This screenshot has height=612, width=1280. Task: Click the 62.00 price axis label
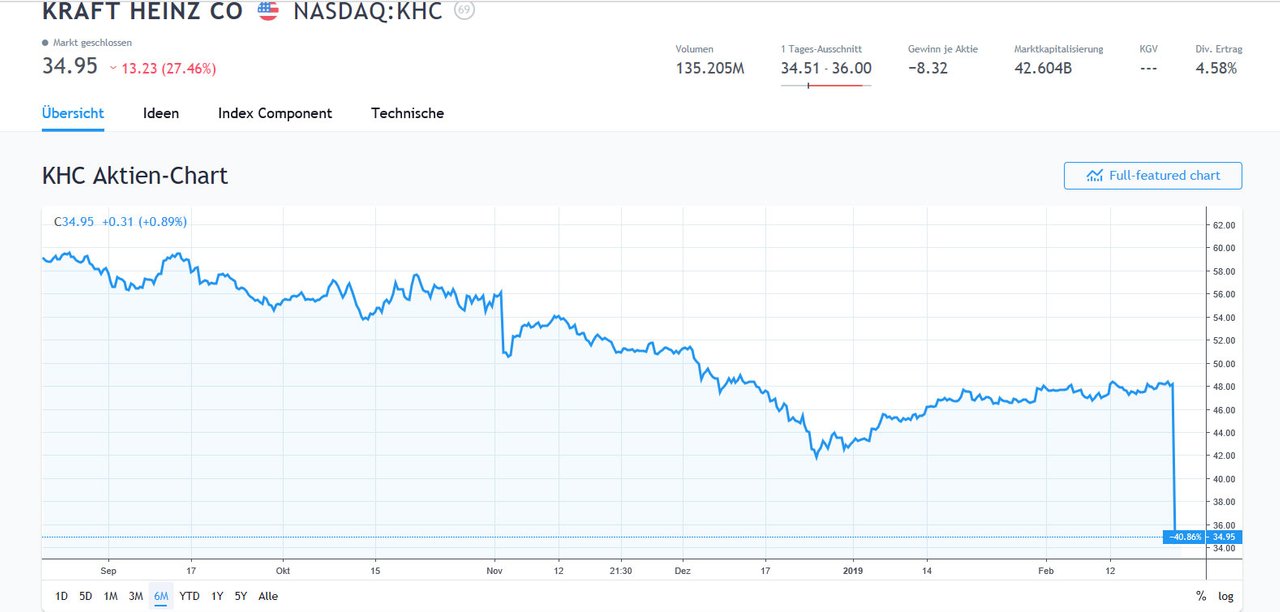pyautogui.click(x=1224, y=225)
